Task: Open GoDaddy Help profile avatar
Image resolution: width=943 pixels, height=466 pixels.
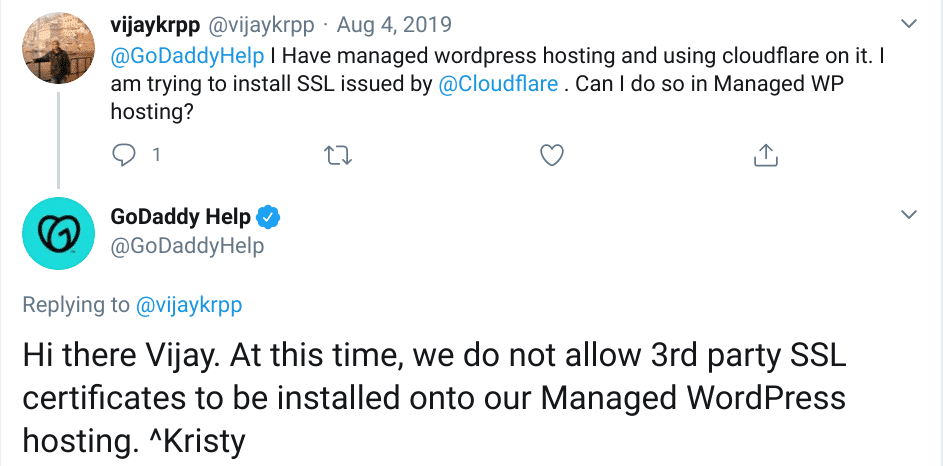Action: click(x=57, y=233)
